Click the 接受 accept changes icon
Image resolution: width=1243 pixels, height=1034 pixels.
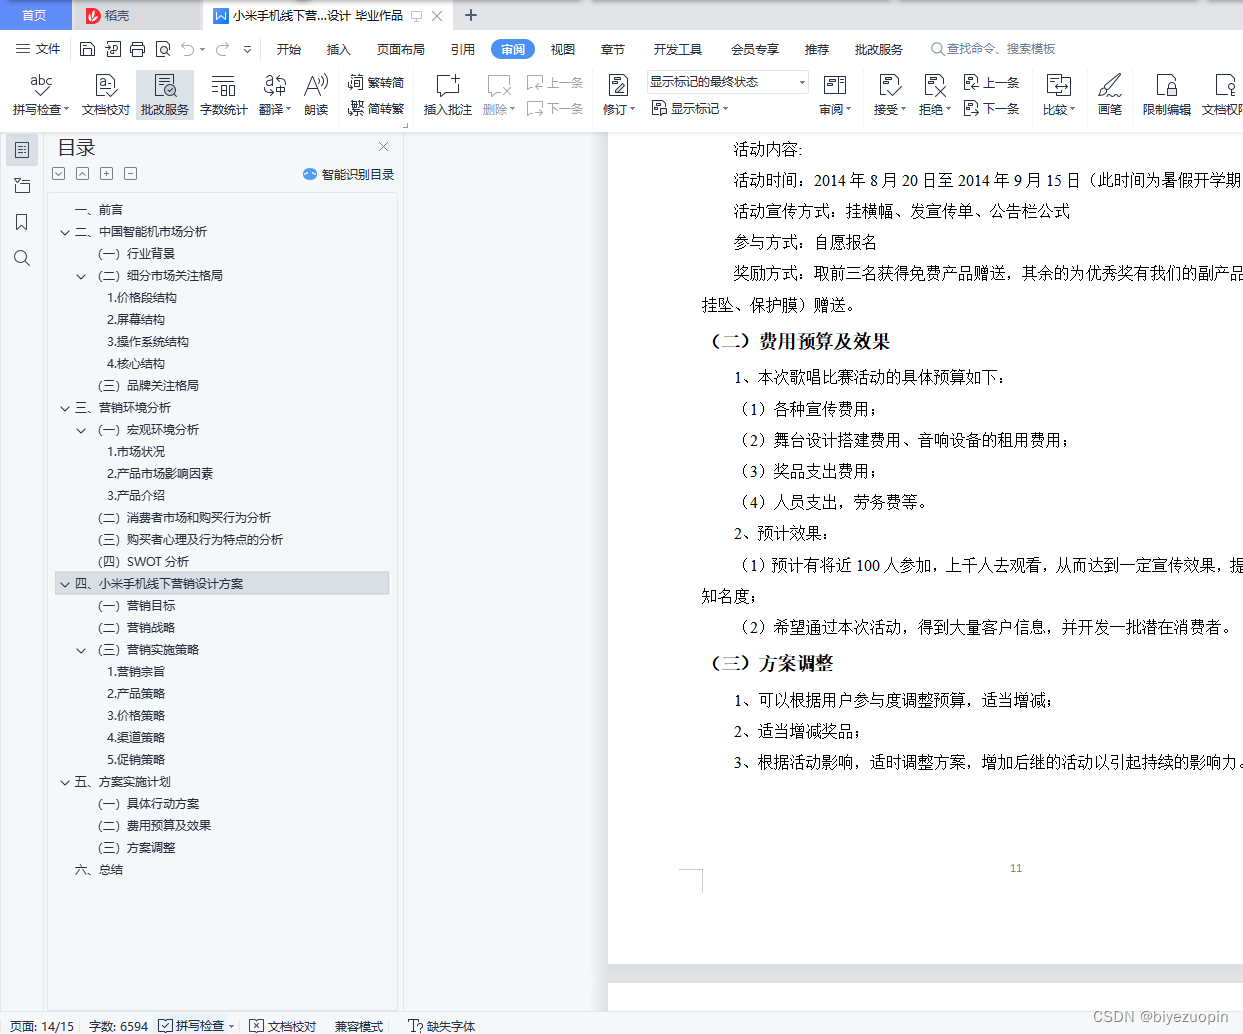tap(890, 86)
